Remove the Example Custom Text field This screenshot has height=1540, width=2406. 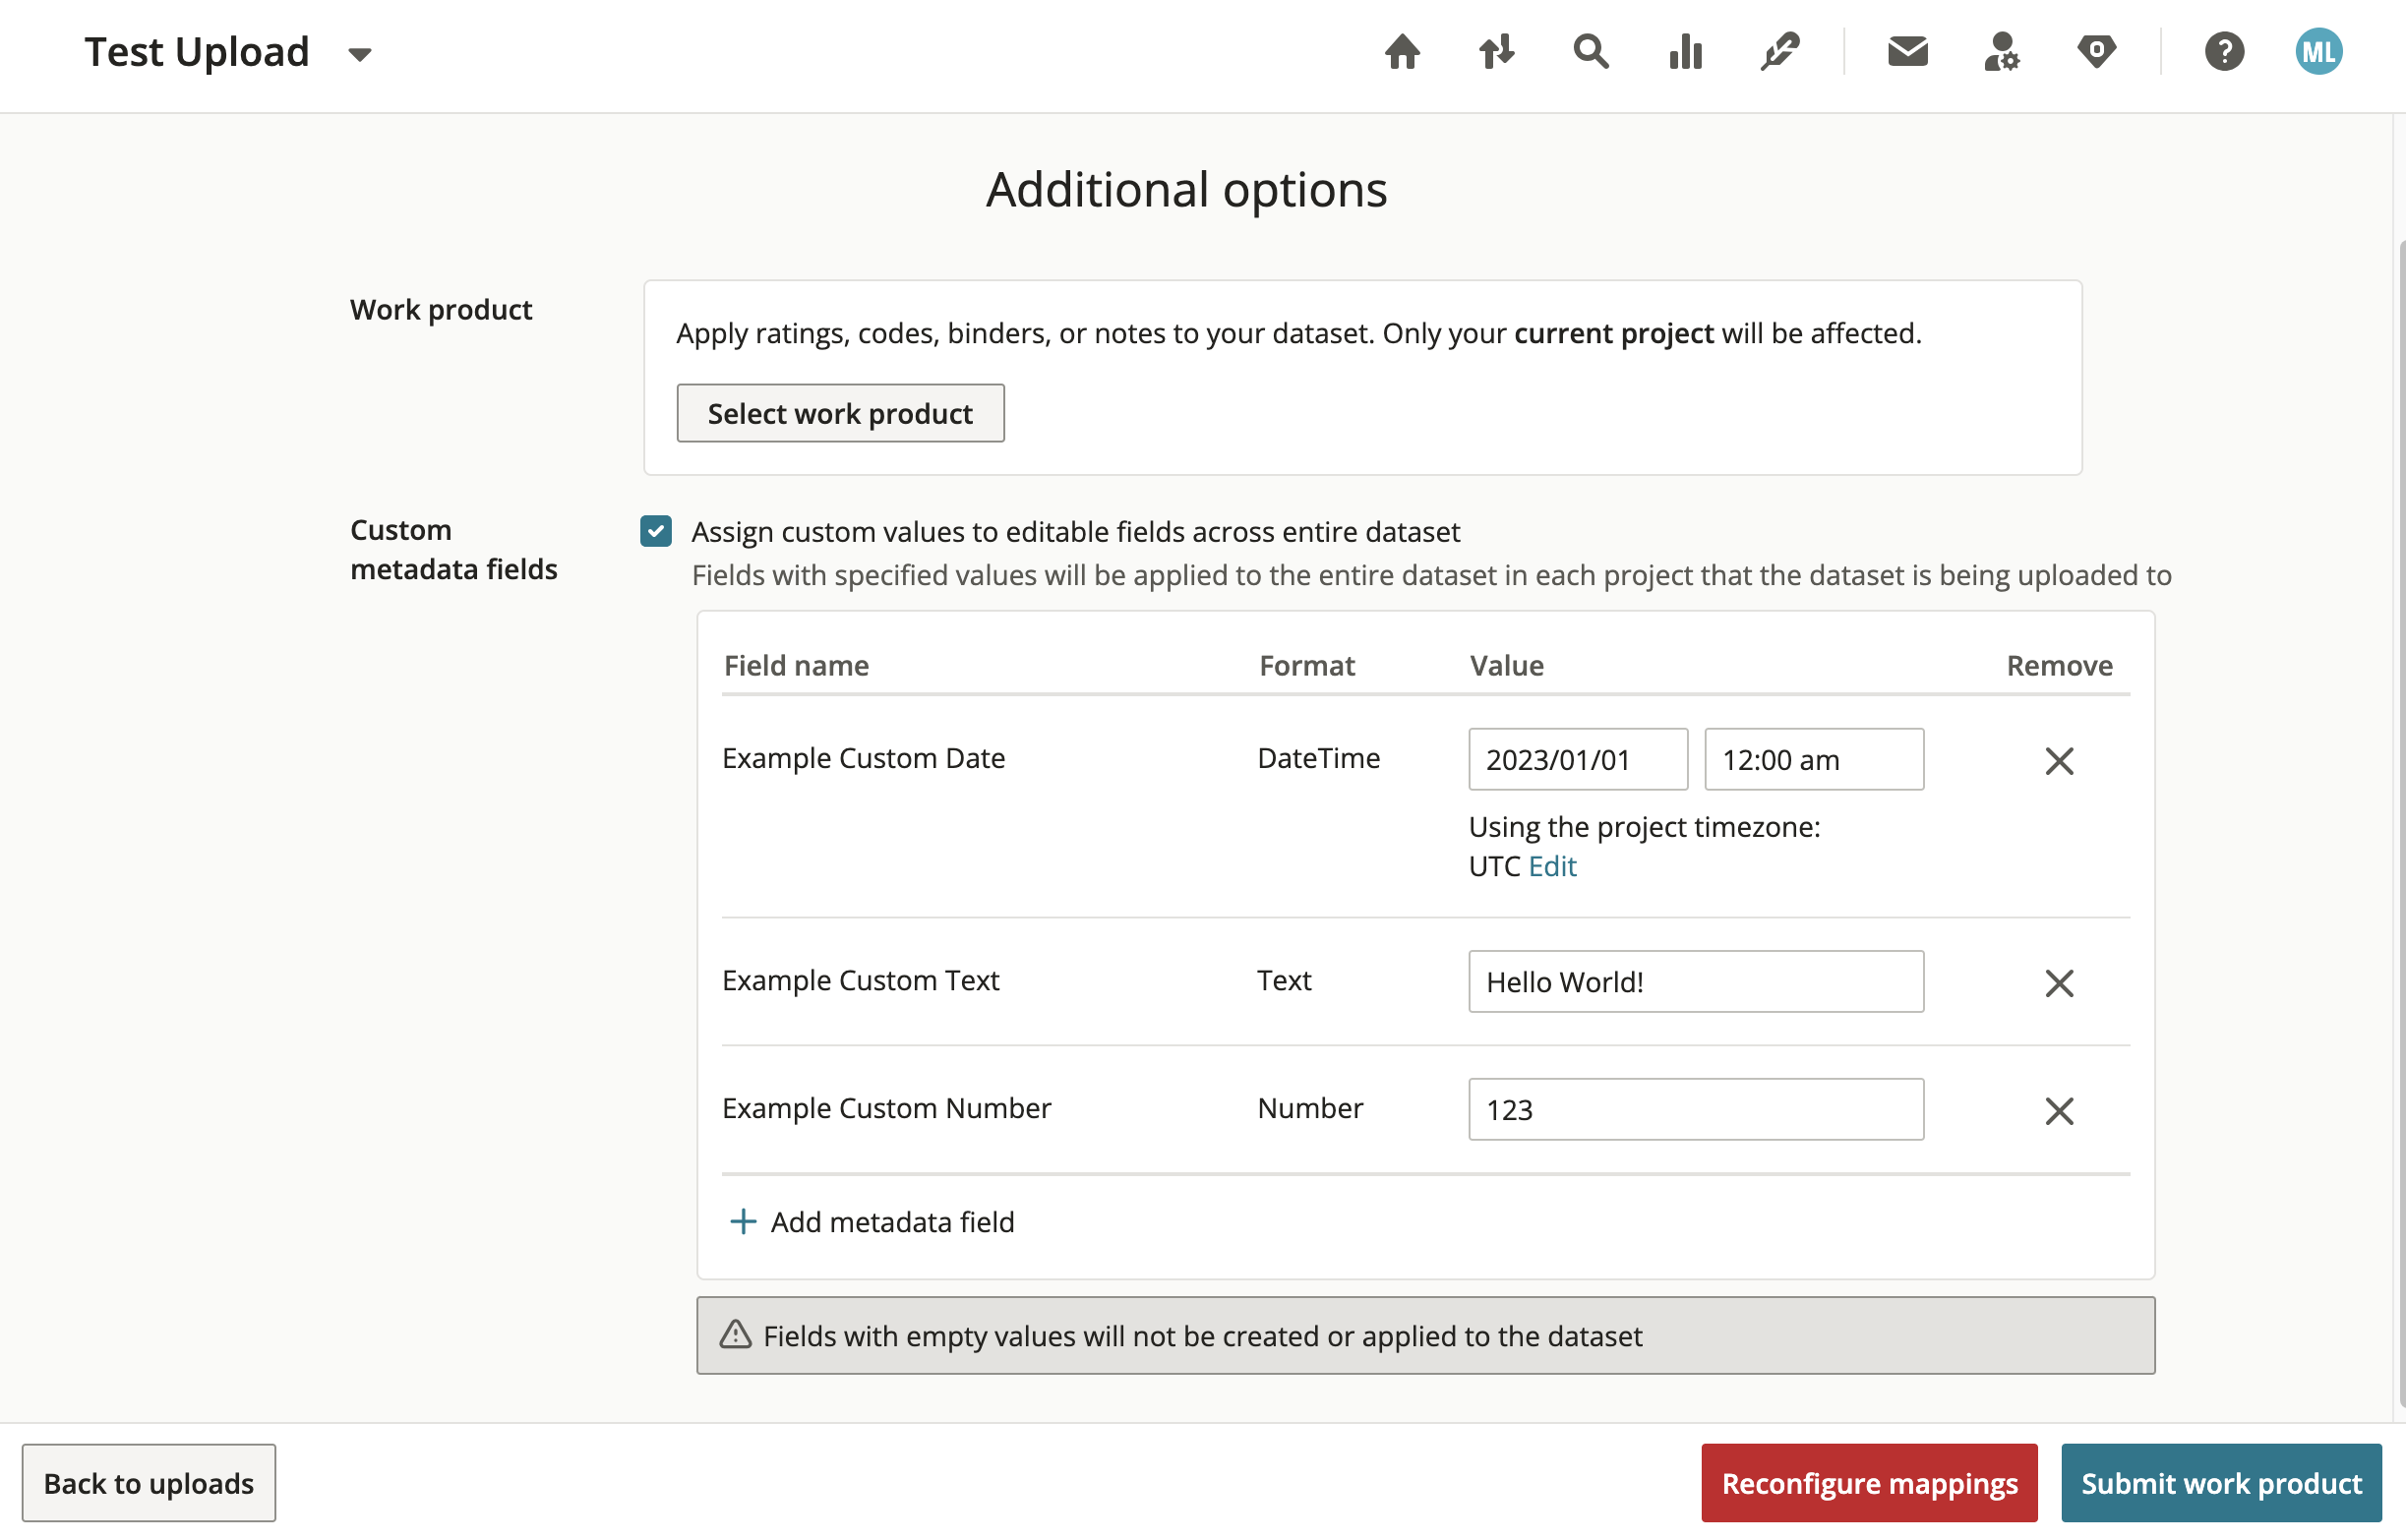[x=2058, y=983]
